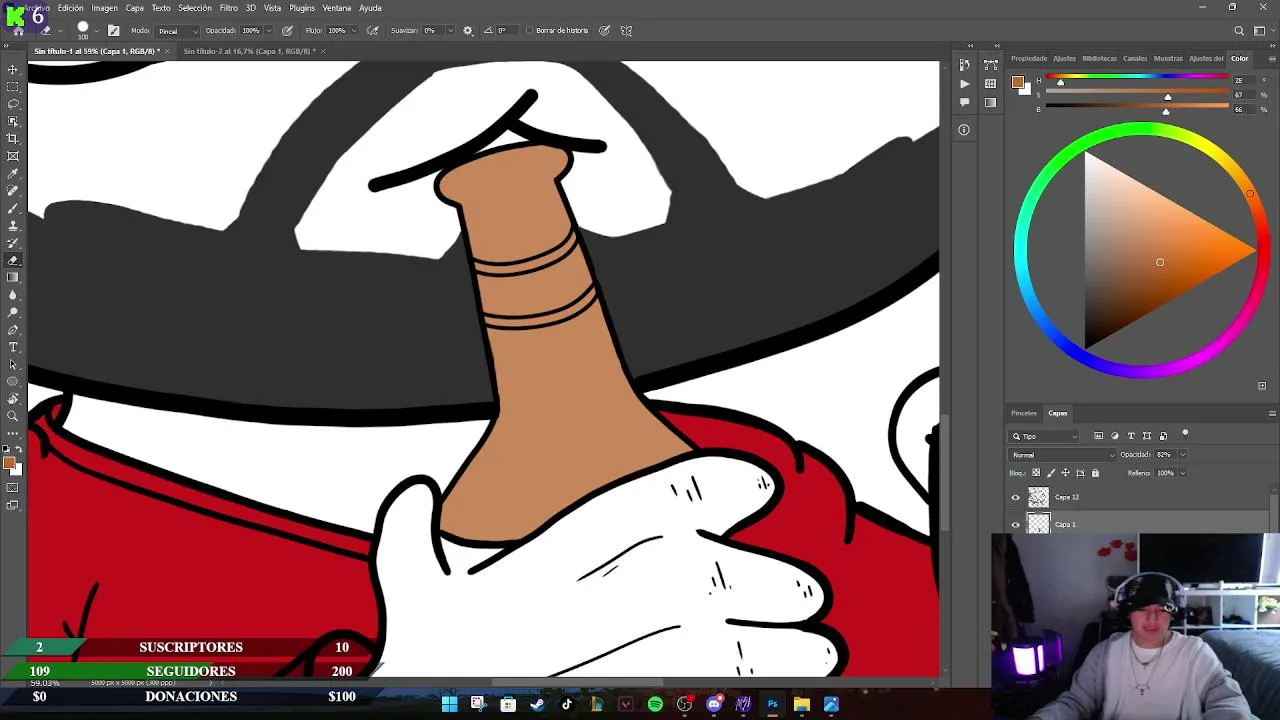Switch to the Bibliotecas tab
The image size is (1280, 720).
click(1100, 58)
